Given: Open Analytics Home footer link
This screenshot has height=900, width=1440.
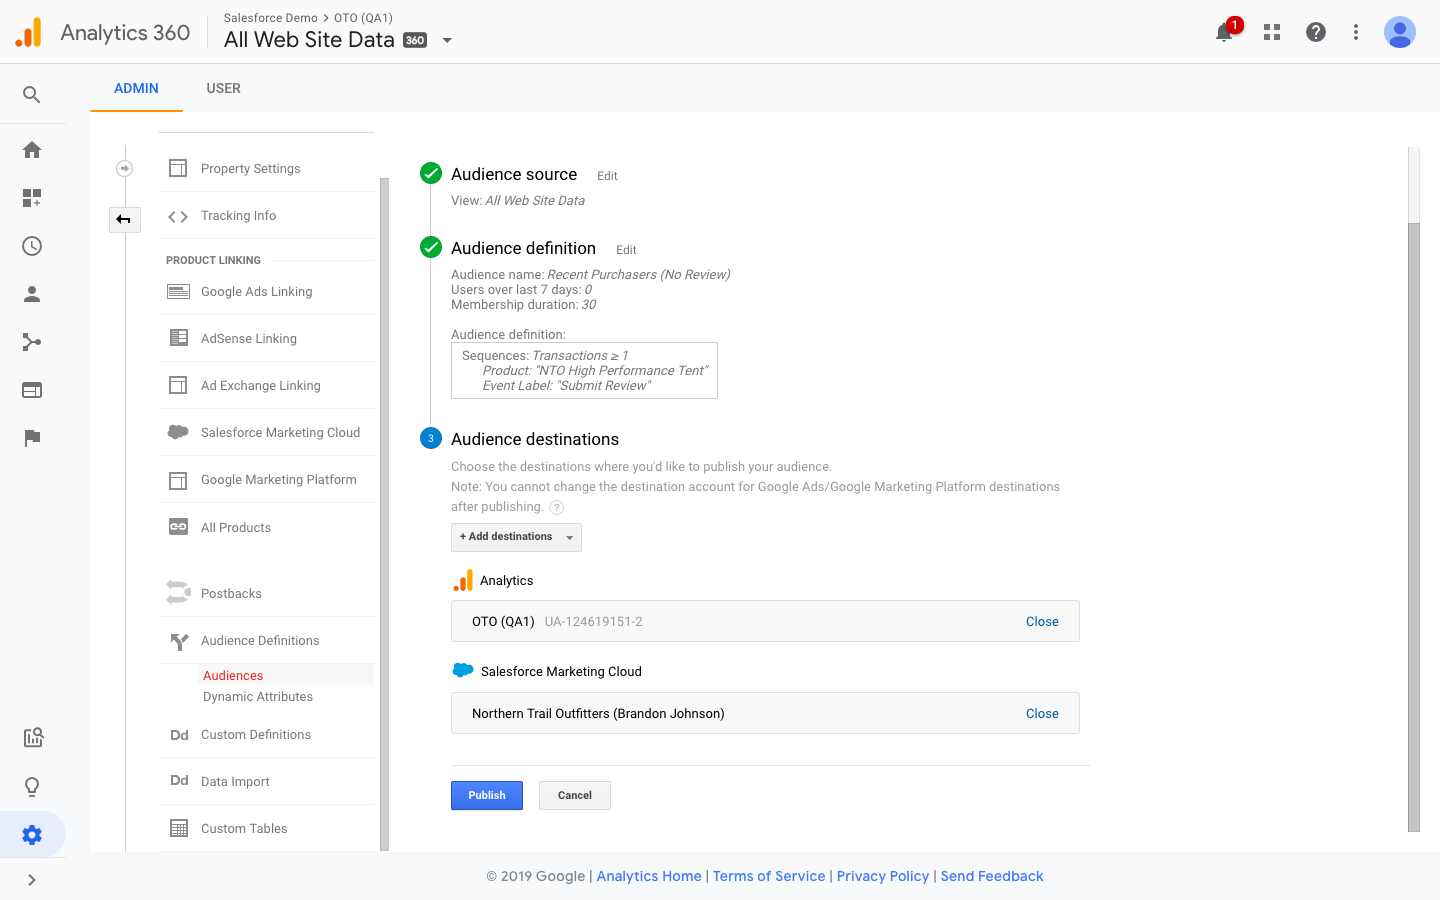Looking at the screenshot, I should (649, 876).
